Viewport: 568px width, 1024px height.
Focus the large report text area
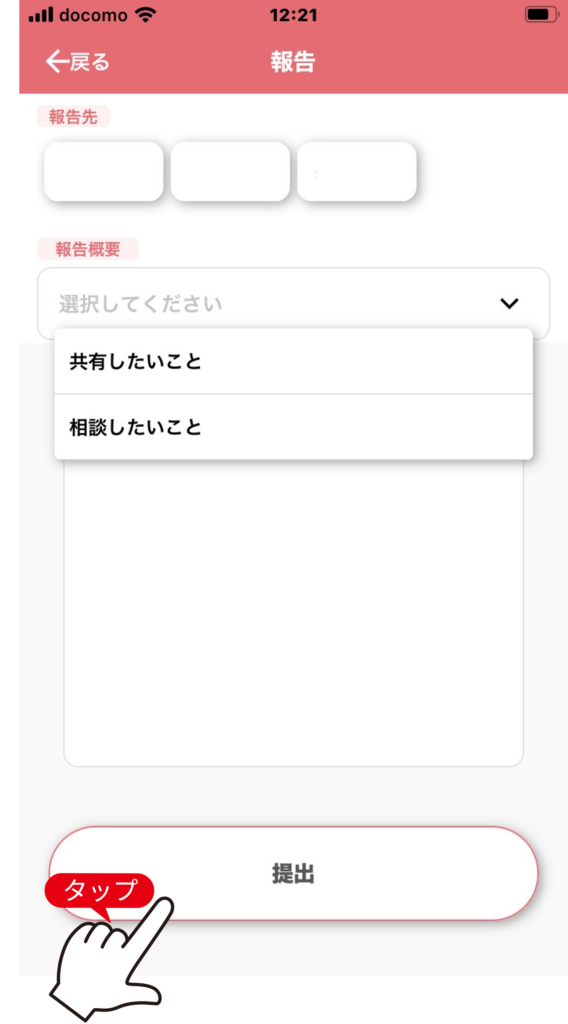click(x=293, y=613)
